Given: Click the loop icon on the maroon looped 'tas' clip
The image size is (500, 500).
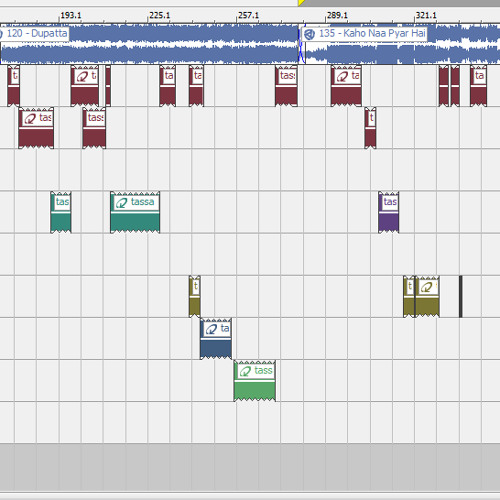Looking at the screenshot, I should click(x=30, y=119).
